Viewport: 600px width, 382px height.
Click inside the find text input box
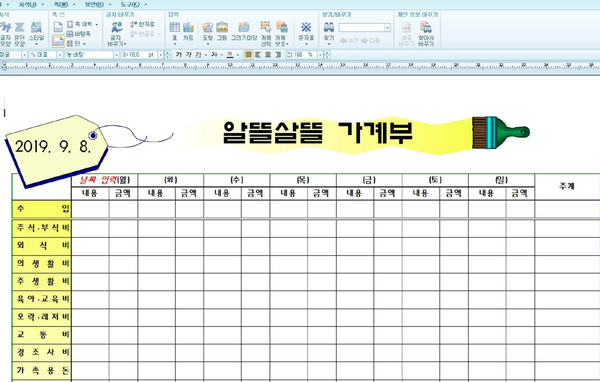click(362, 28)
